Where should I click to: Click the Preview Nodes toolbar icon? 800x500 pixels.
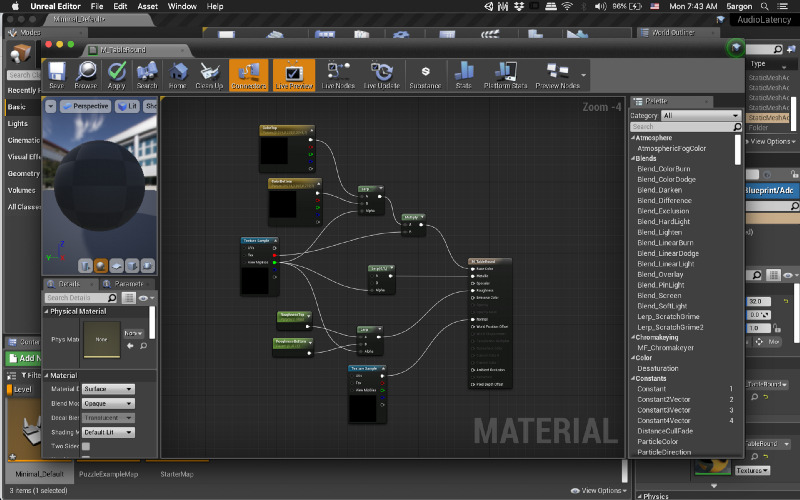pos(557,74)
